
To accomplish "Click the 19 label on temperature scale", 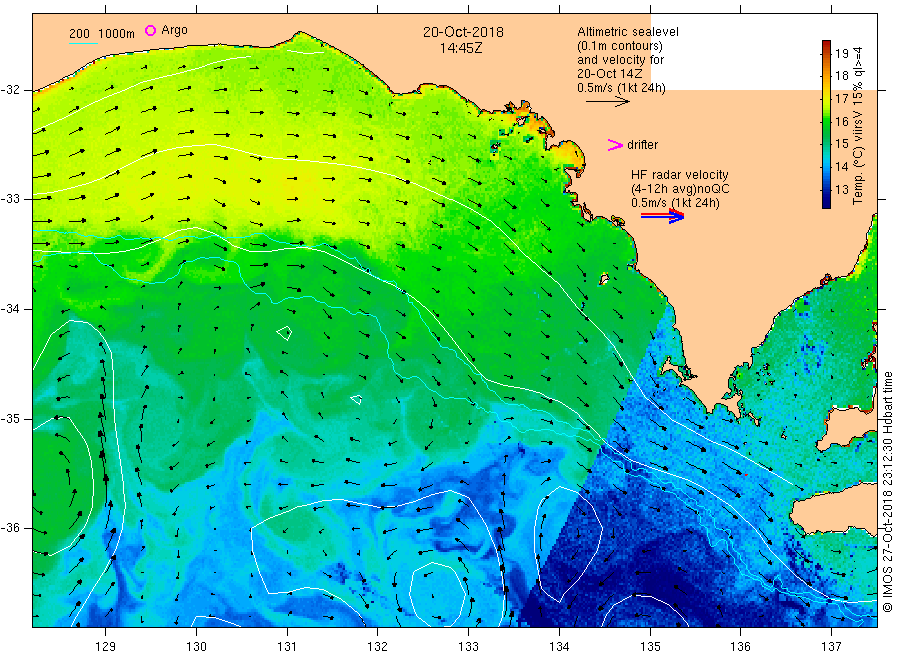I will (841, 53).
